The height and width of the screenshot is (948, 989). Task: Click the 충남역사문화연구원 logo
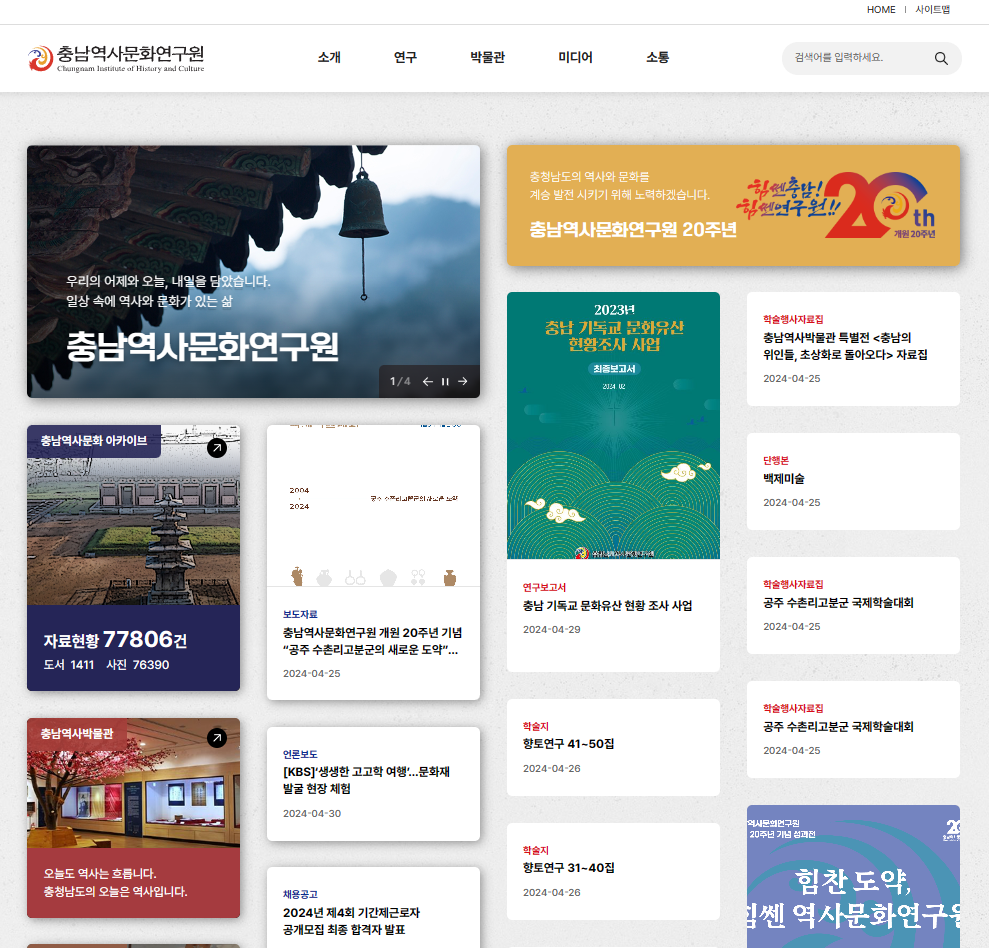[x=116, y=59]
